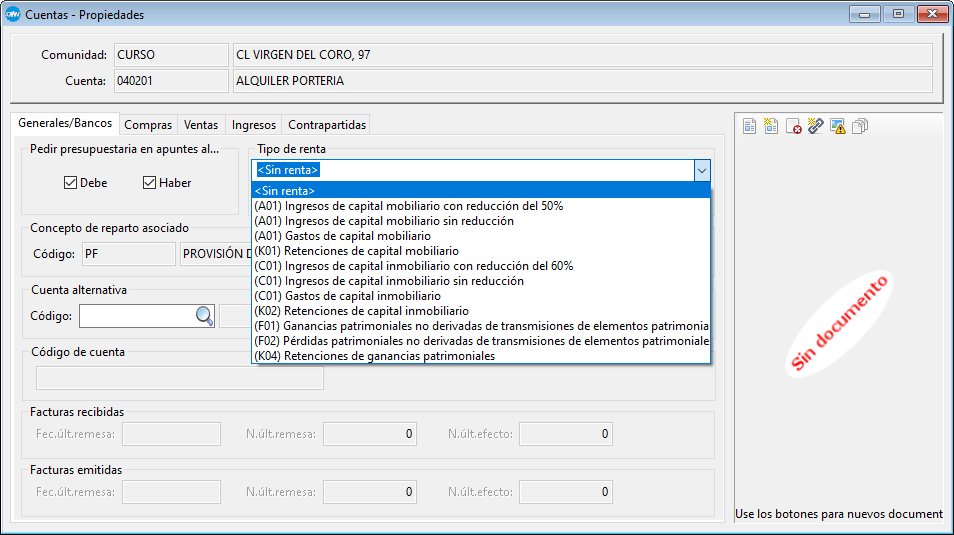Switch to the Compras tab
Image resolution: width=954 pixels, height=535 pixels.
point(148,125)
